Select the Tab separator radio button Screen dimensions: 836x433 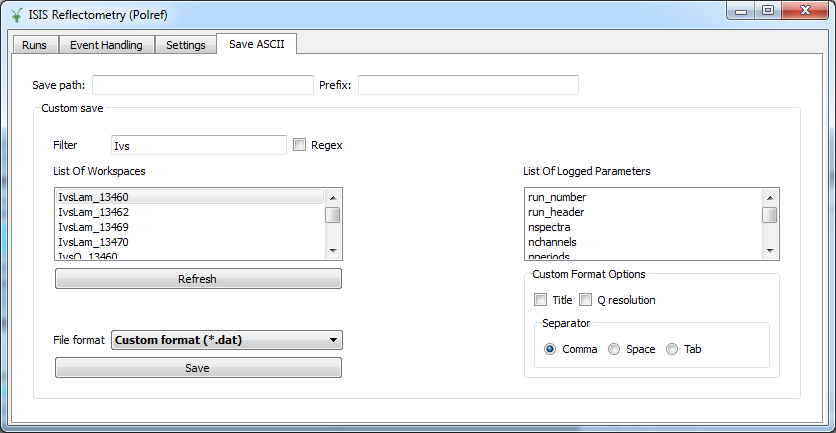[672, 349]
